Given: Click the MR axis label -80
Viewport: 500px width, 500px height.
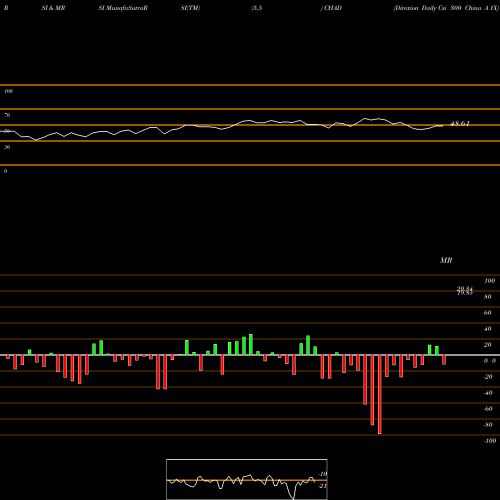Looking at the screenshot, I should point(488,425).
